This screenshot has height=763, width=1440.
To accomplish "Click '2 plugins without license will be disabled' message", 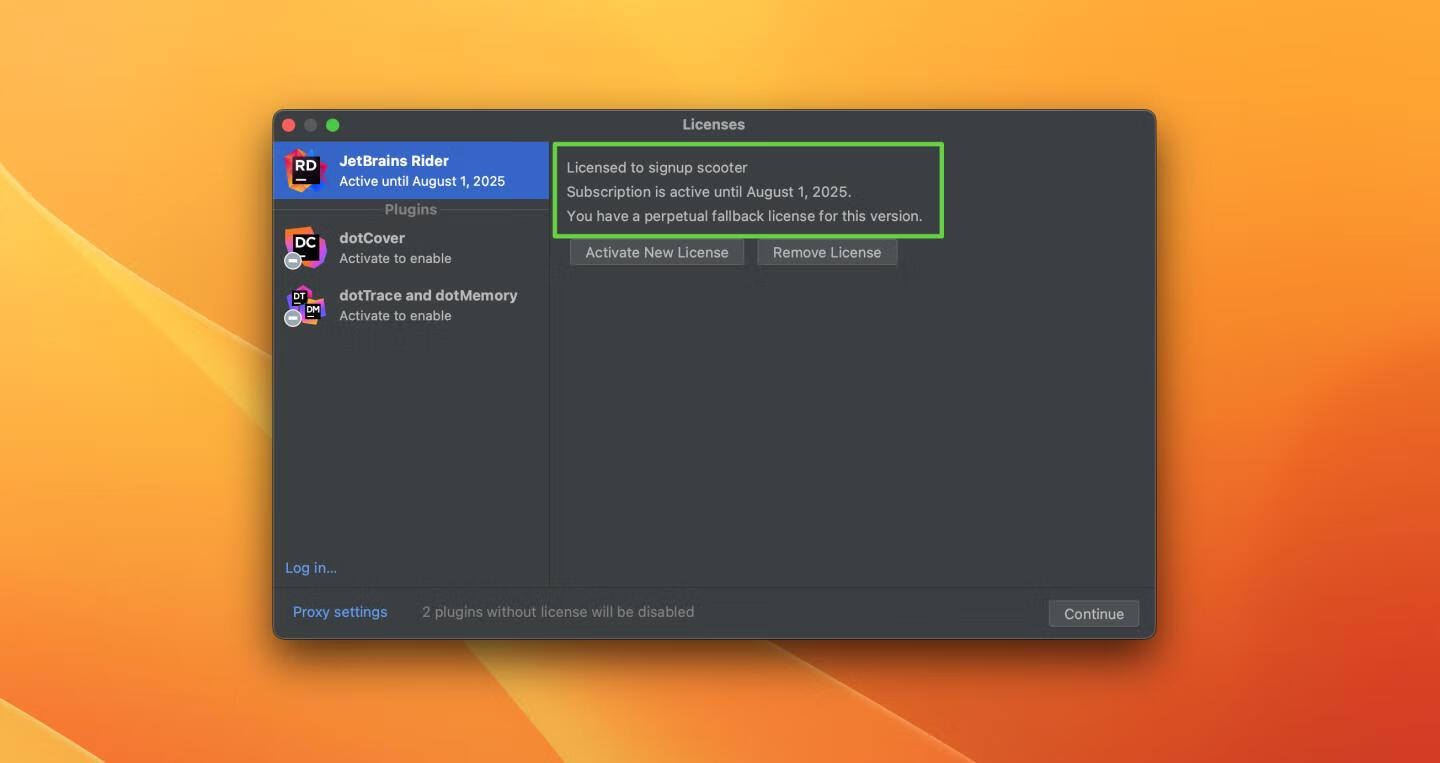I will pos(558,612).
